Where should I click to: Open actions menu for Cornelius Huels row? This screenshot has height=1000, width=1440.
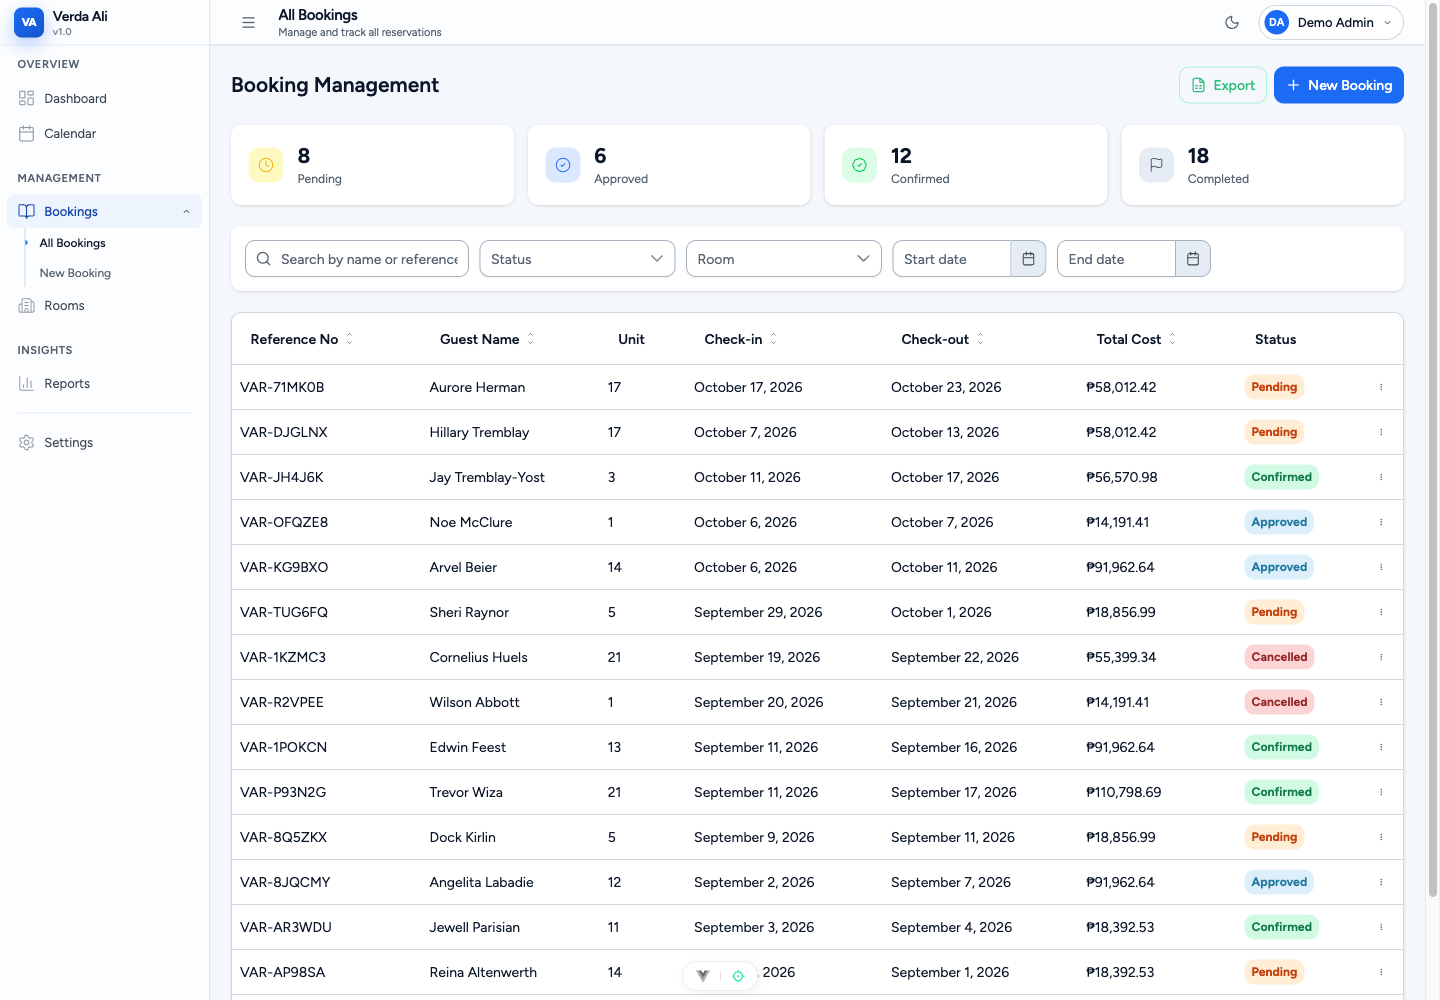[x=1381, y=657]
